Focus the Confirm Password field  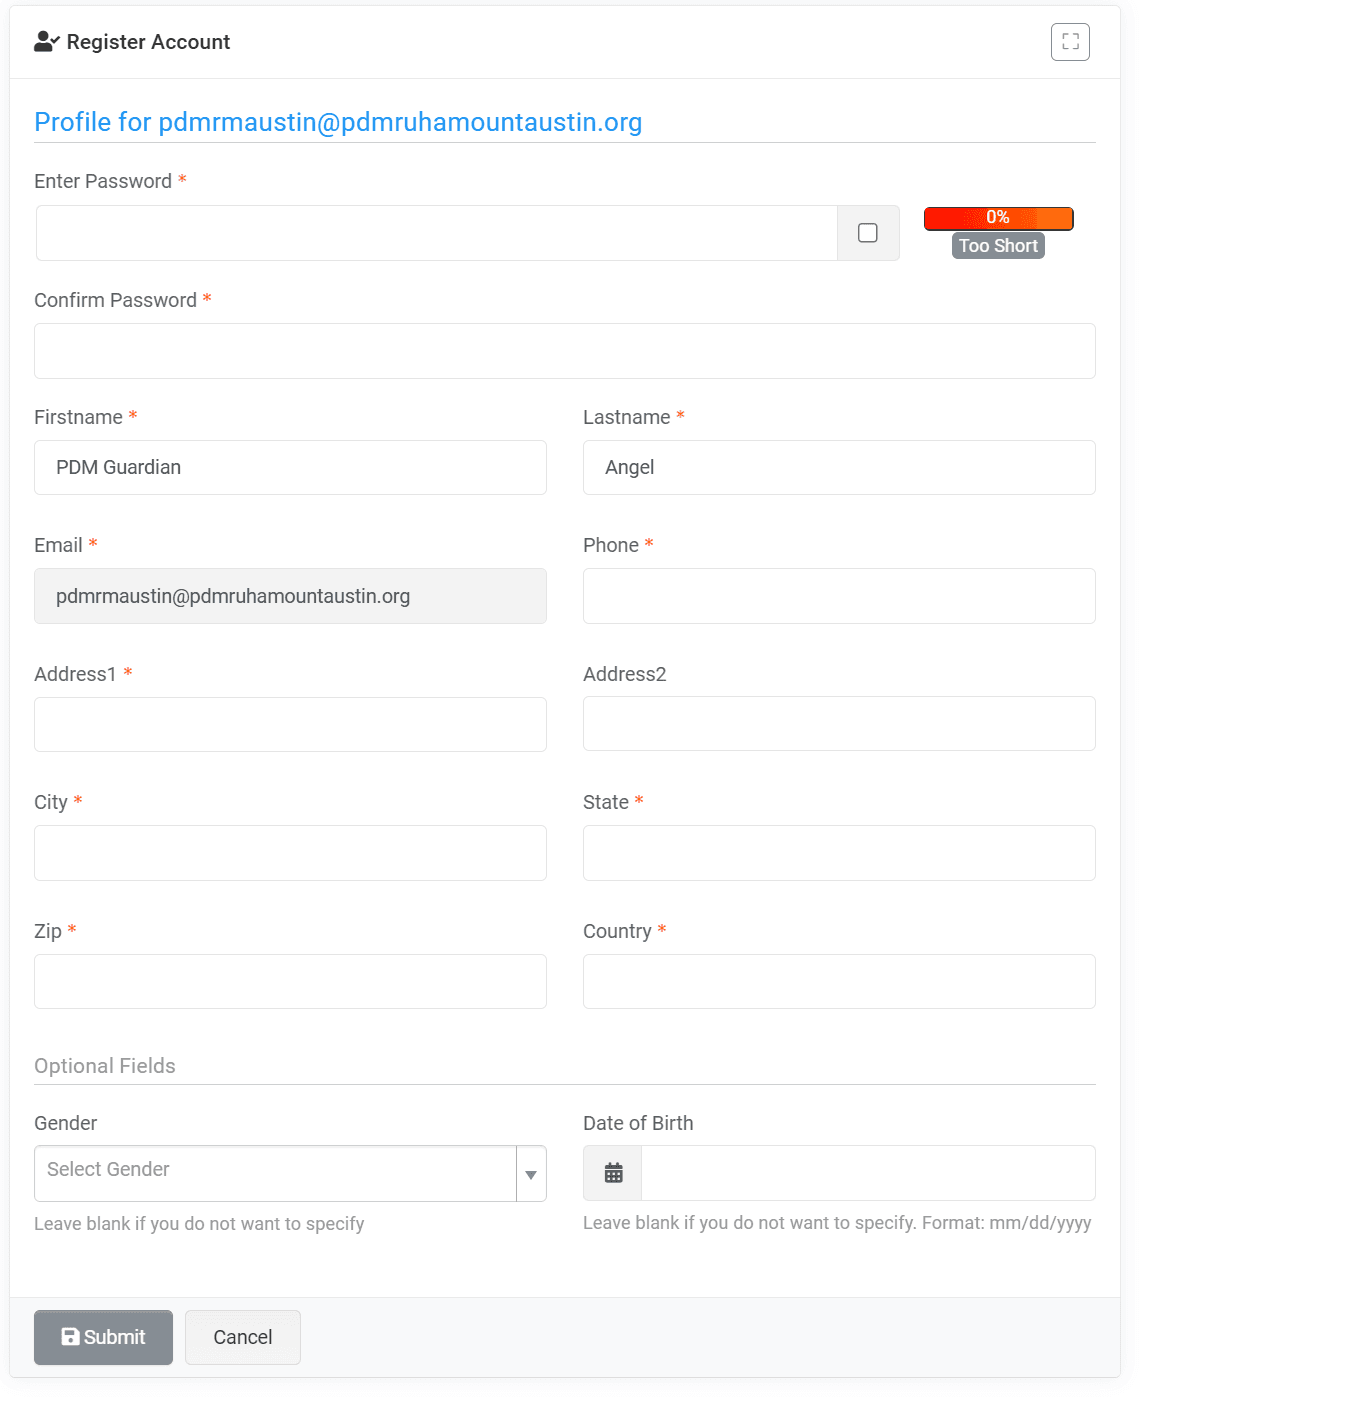click(x=565, y=351)
